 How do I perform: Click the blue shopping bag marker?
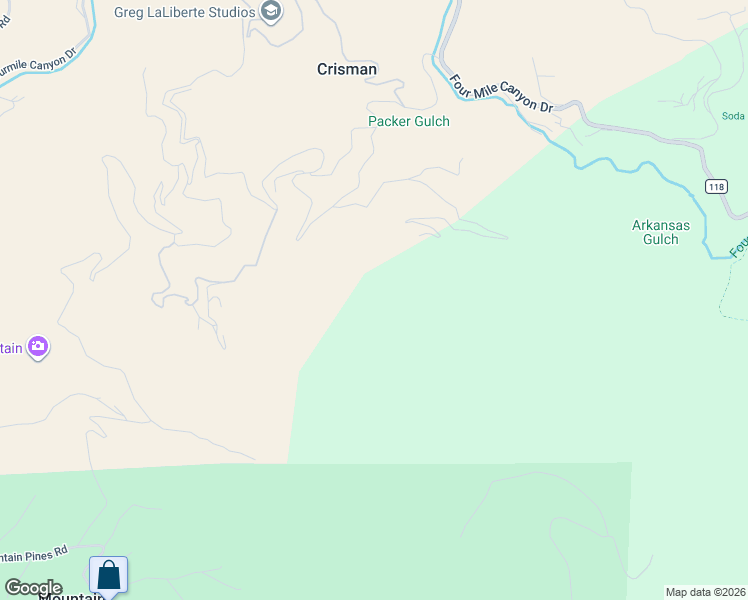(x=108, y=577)
